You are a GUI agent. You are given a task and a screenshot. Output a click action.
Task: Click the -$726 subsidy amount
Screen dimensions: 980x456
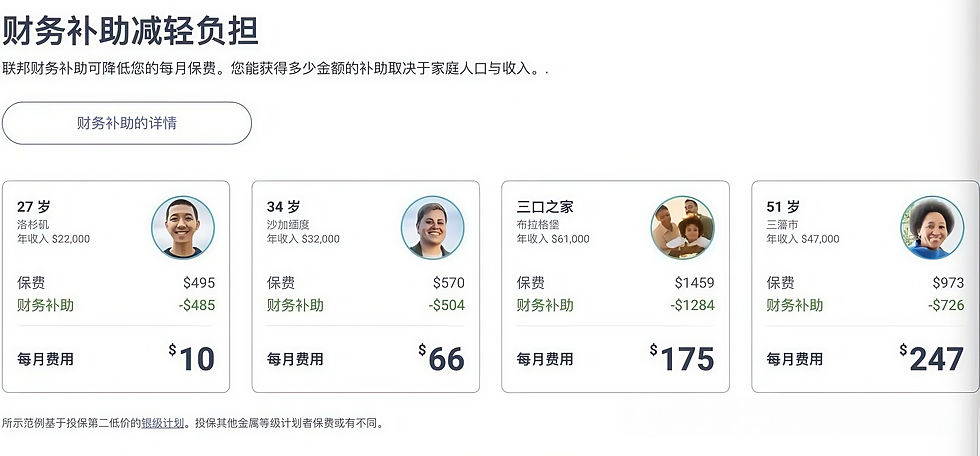(x=944, y=305)
